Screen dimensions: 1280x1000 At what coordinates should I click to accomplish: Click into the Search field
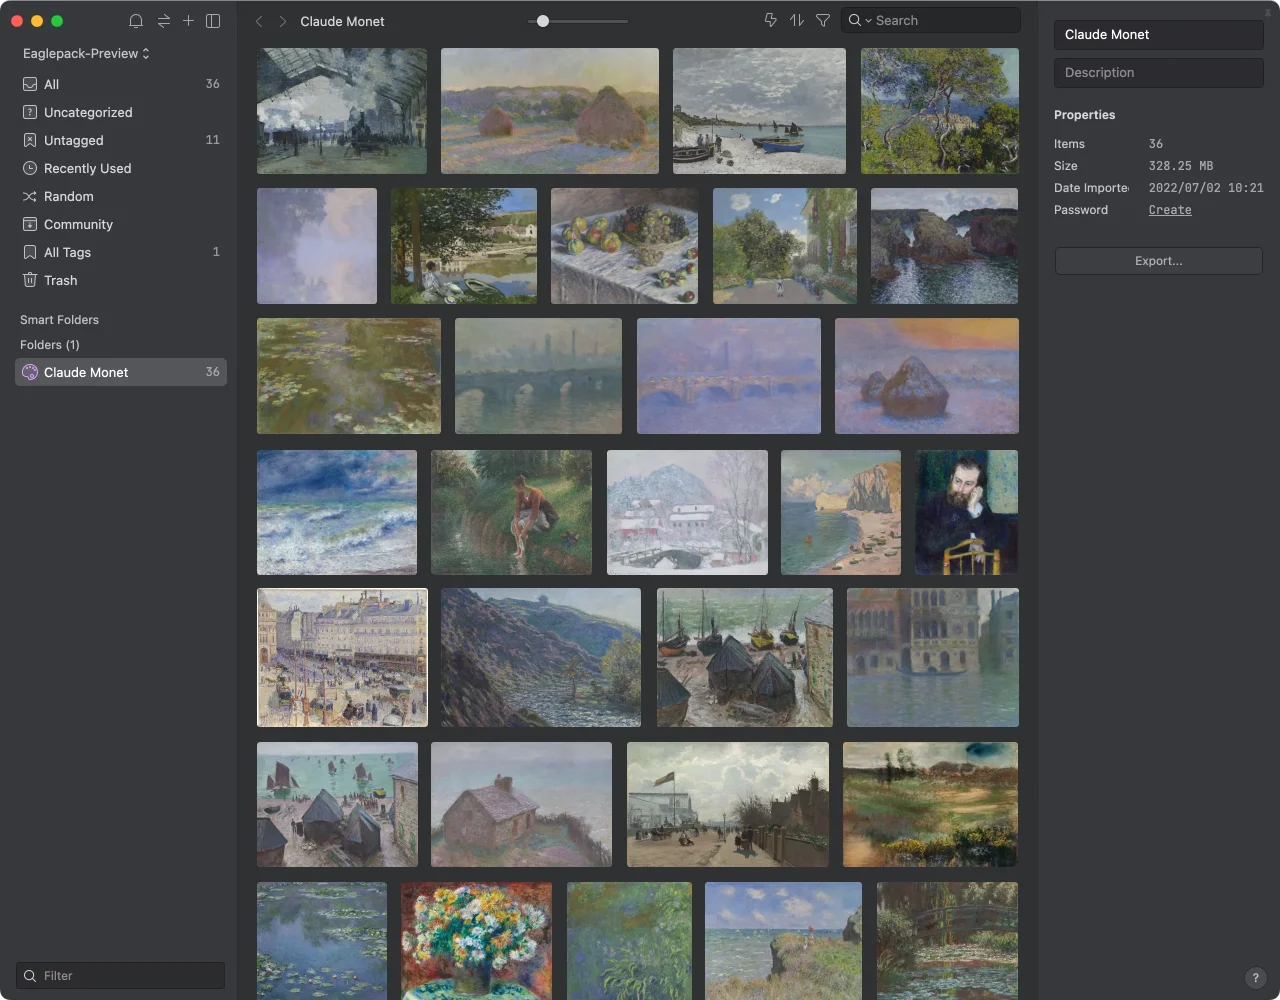tap(931, 20)
